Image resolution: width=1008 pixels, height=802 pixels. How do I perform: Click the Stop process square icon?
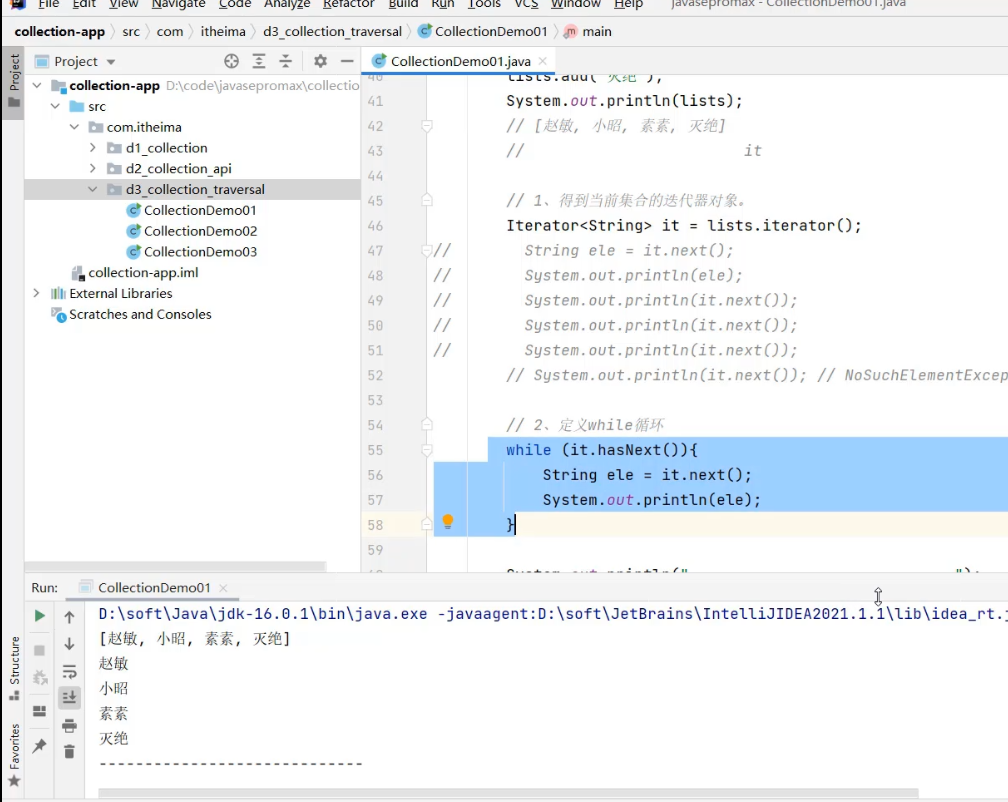[x=39, y=650]
